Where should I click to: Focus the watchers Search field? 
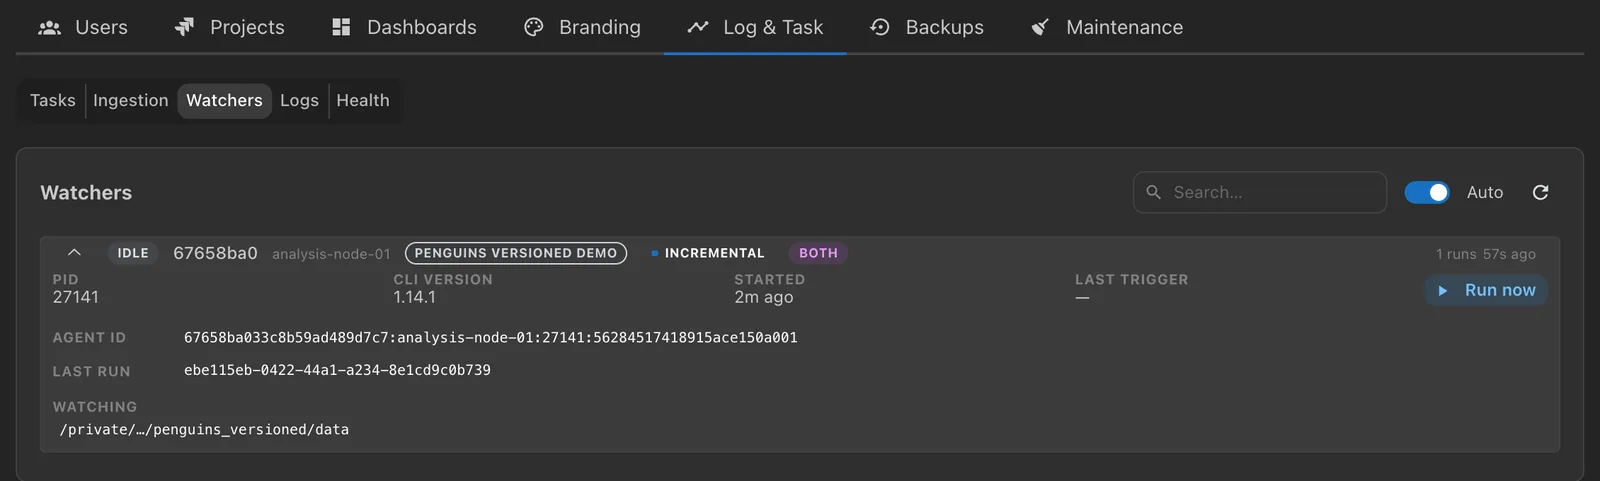[x=1259, y=192]
